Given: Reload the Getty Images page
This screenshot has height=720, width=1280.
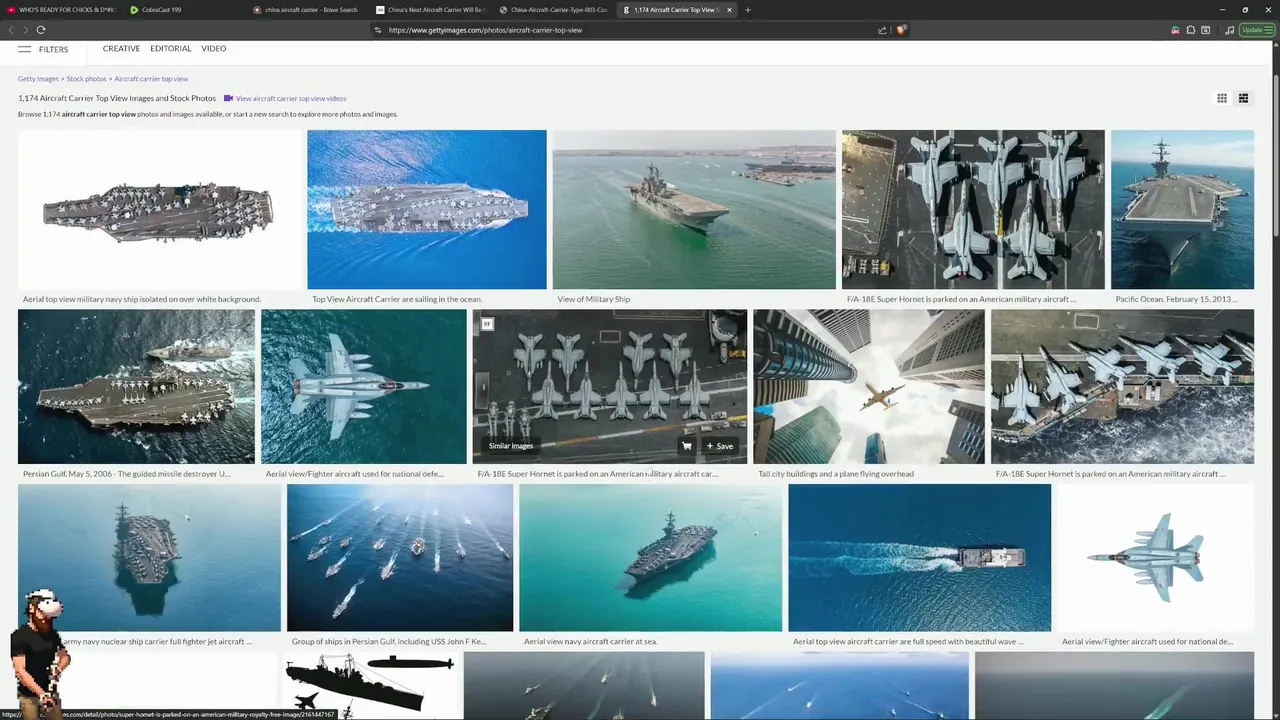Looking at the screenshot, I should coord(41,30).
